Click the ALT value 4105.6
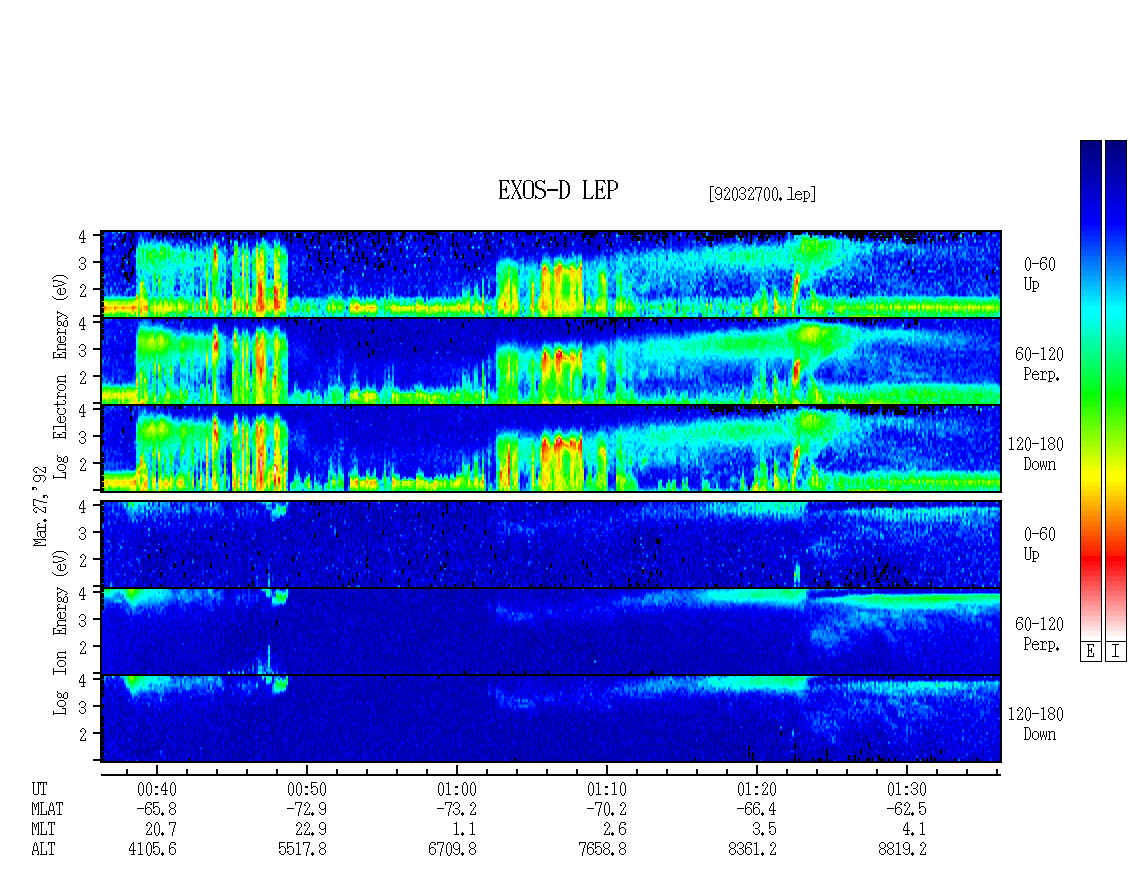The image size is (1130, 875). coord(153,850)
